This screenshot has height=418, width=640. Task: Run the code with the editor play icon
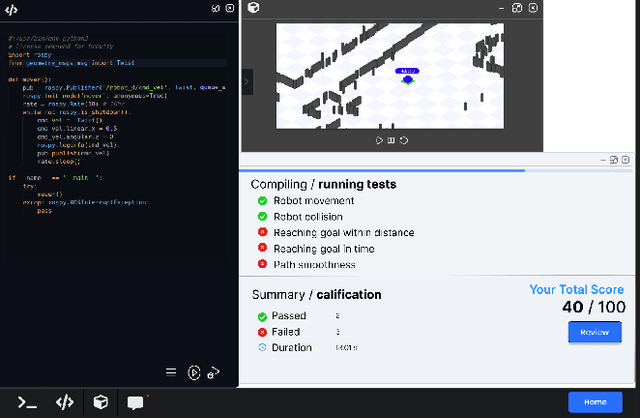tap(195, 373)
